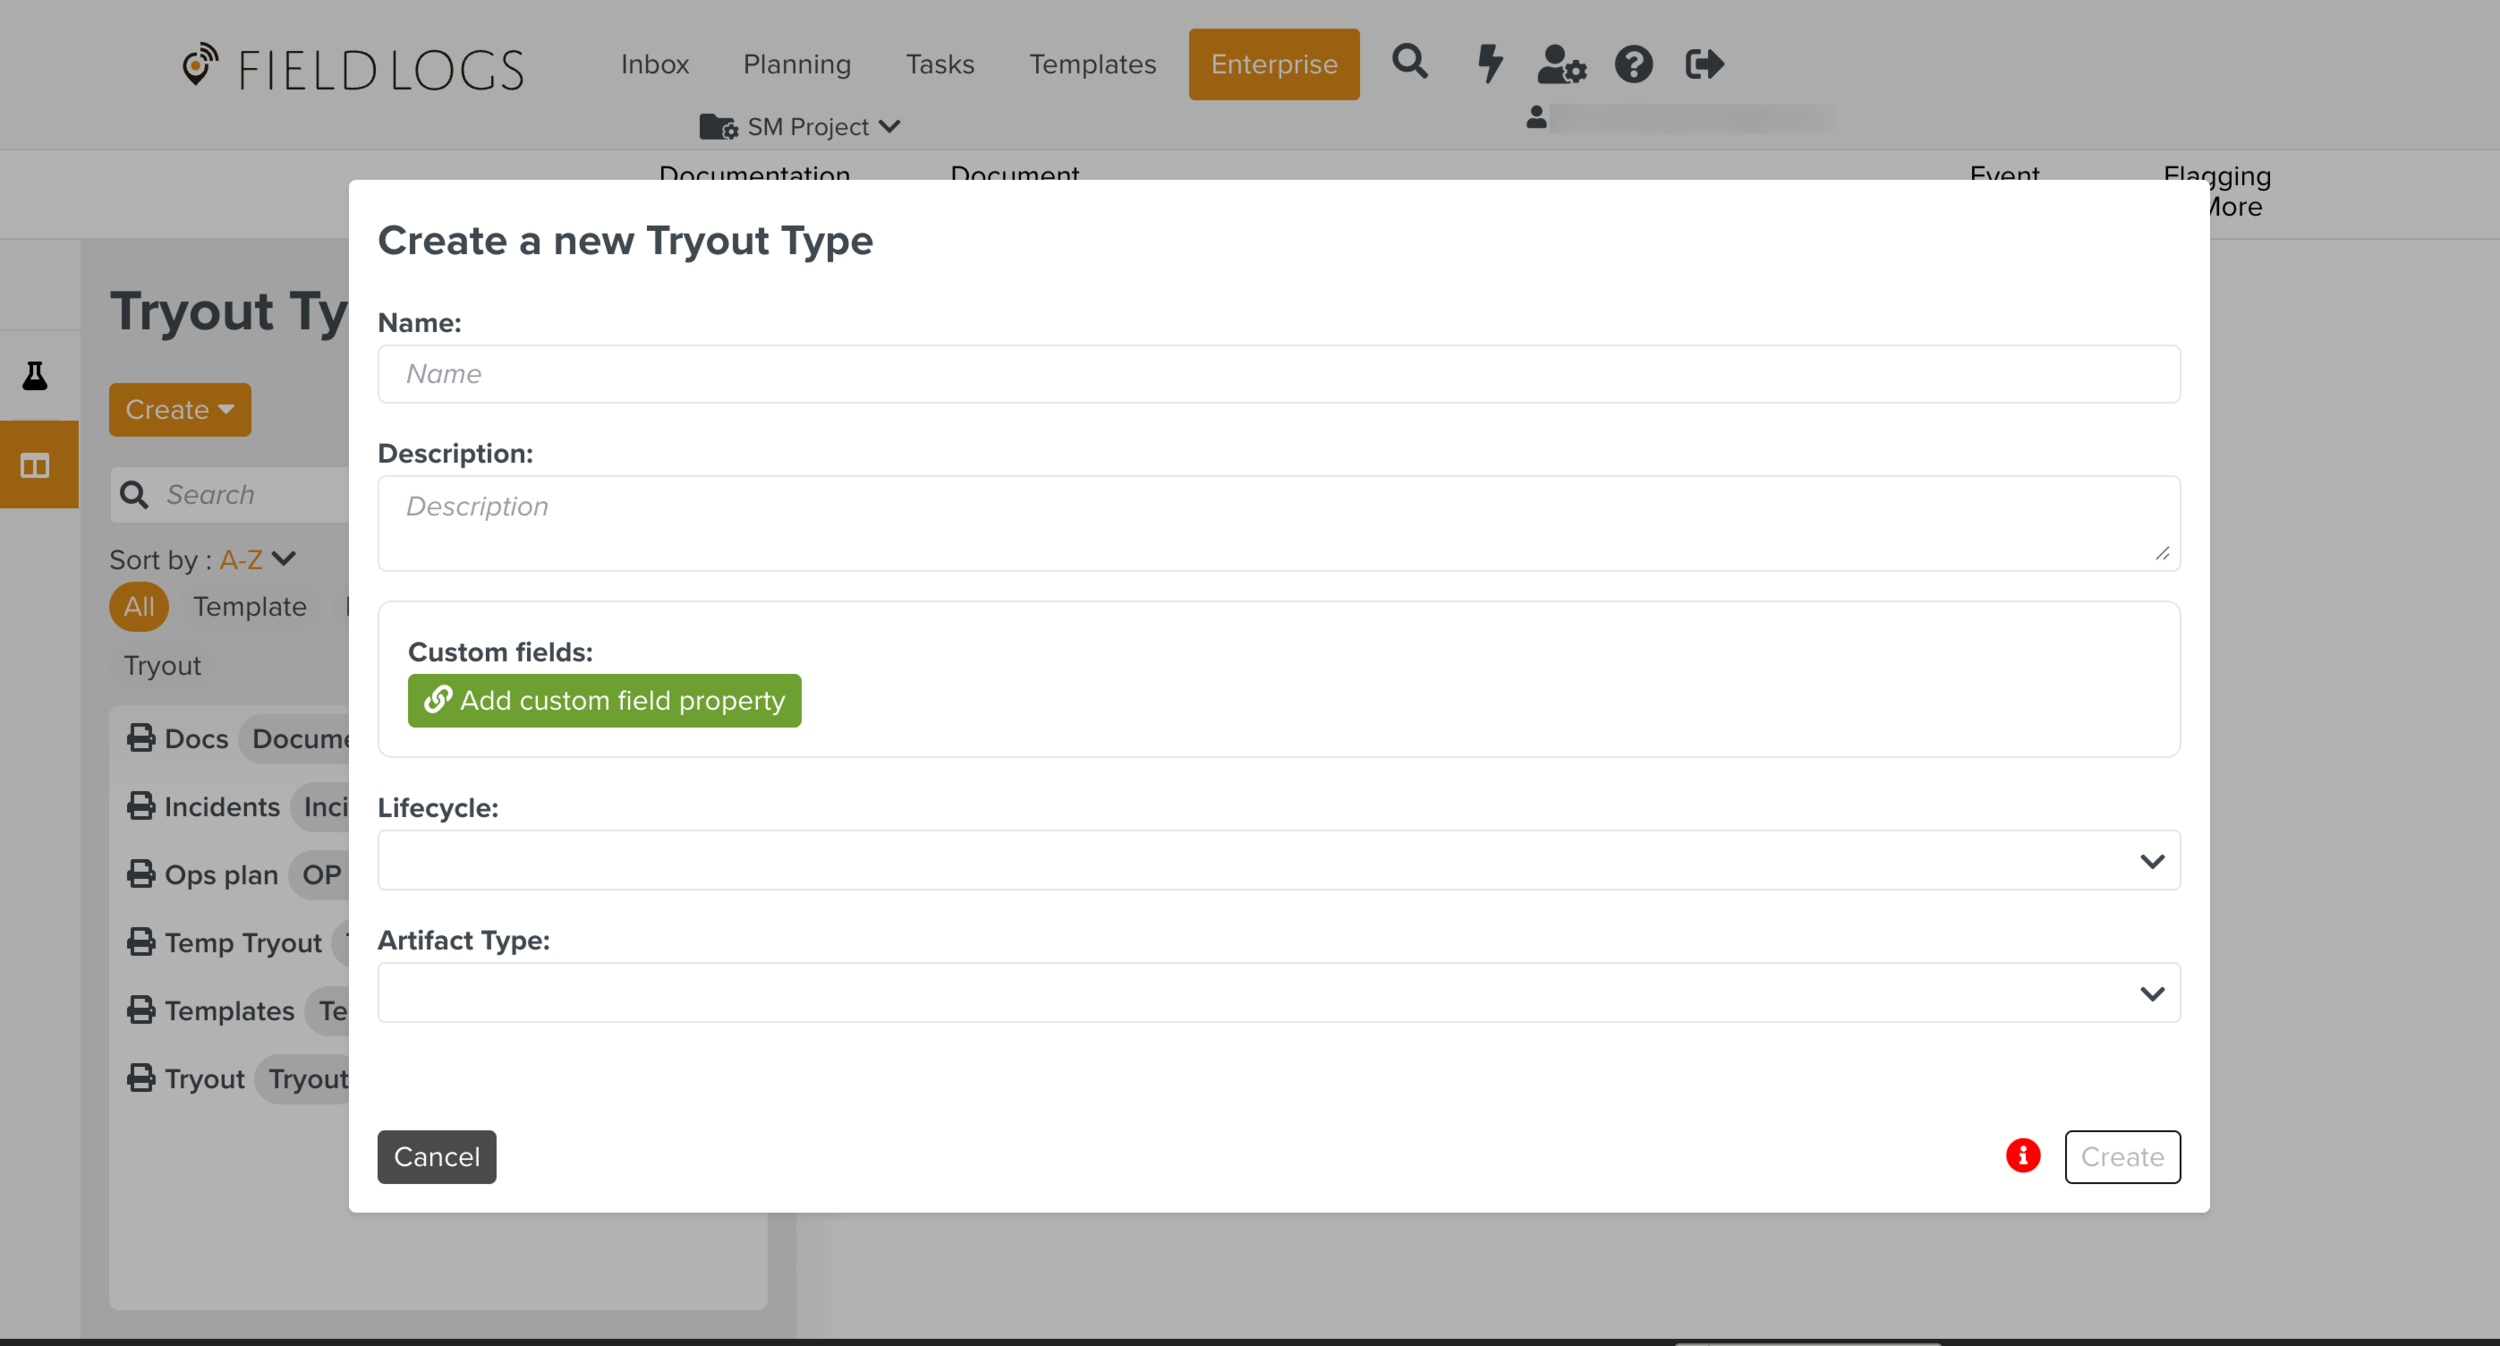Open the Enterprise tab

tap(1273, 64)
